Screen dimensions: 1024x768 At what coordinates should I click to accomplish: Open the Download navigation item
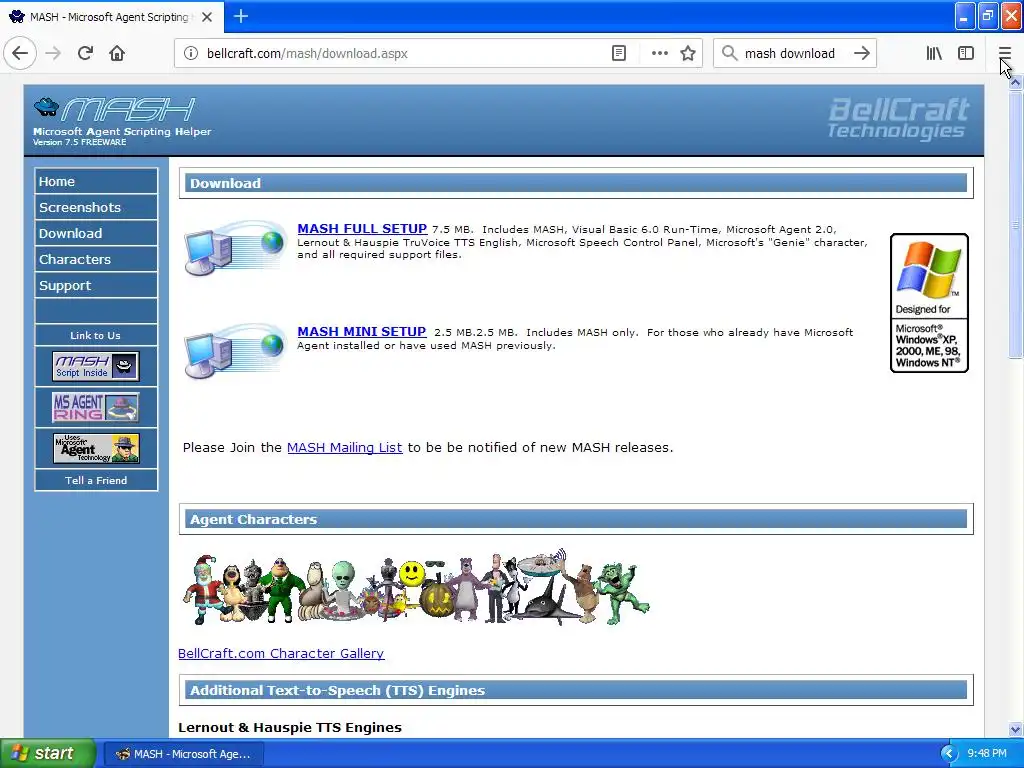point(96,233)
